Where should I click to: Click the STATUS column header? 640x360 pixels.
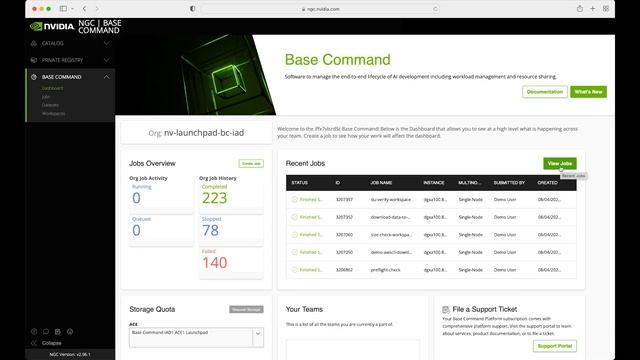tap(300, 183)
